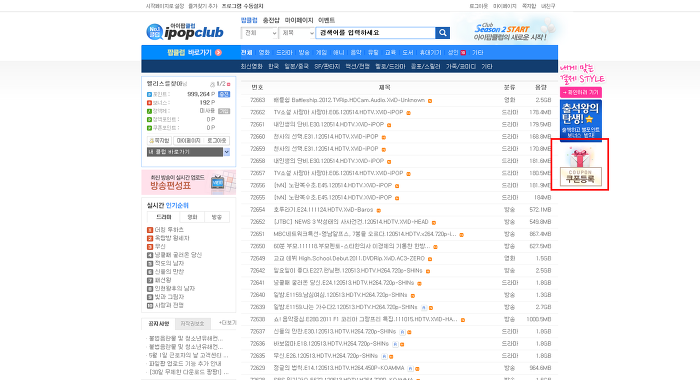This screenshot has width=700, height=380.
Task: Click the +더보기 link in notices
Action: 227,322
